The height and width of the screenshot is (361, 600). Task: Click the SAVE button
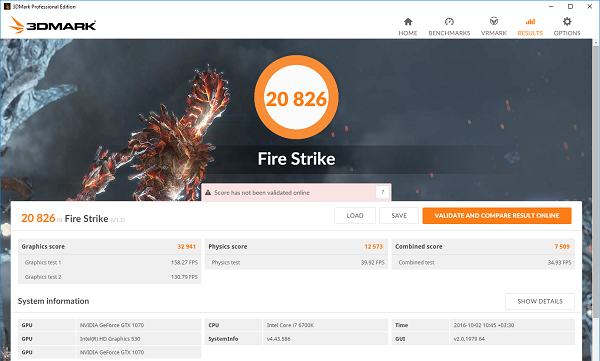pyautogui.click(x=399, y=216)
